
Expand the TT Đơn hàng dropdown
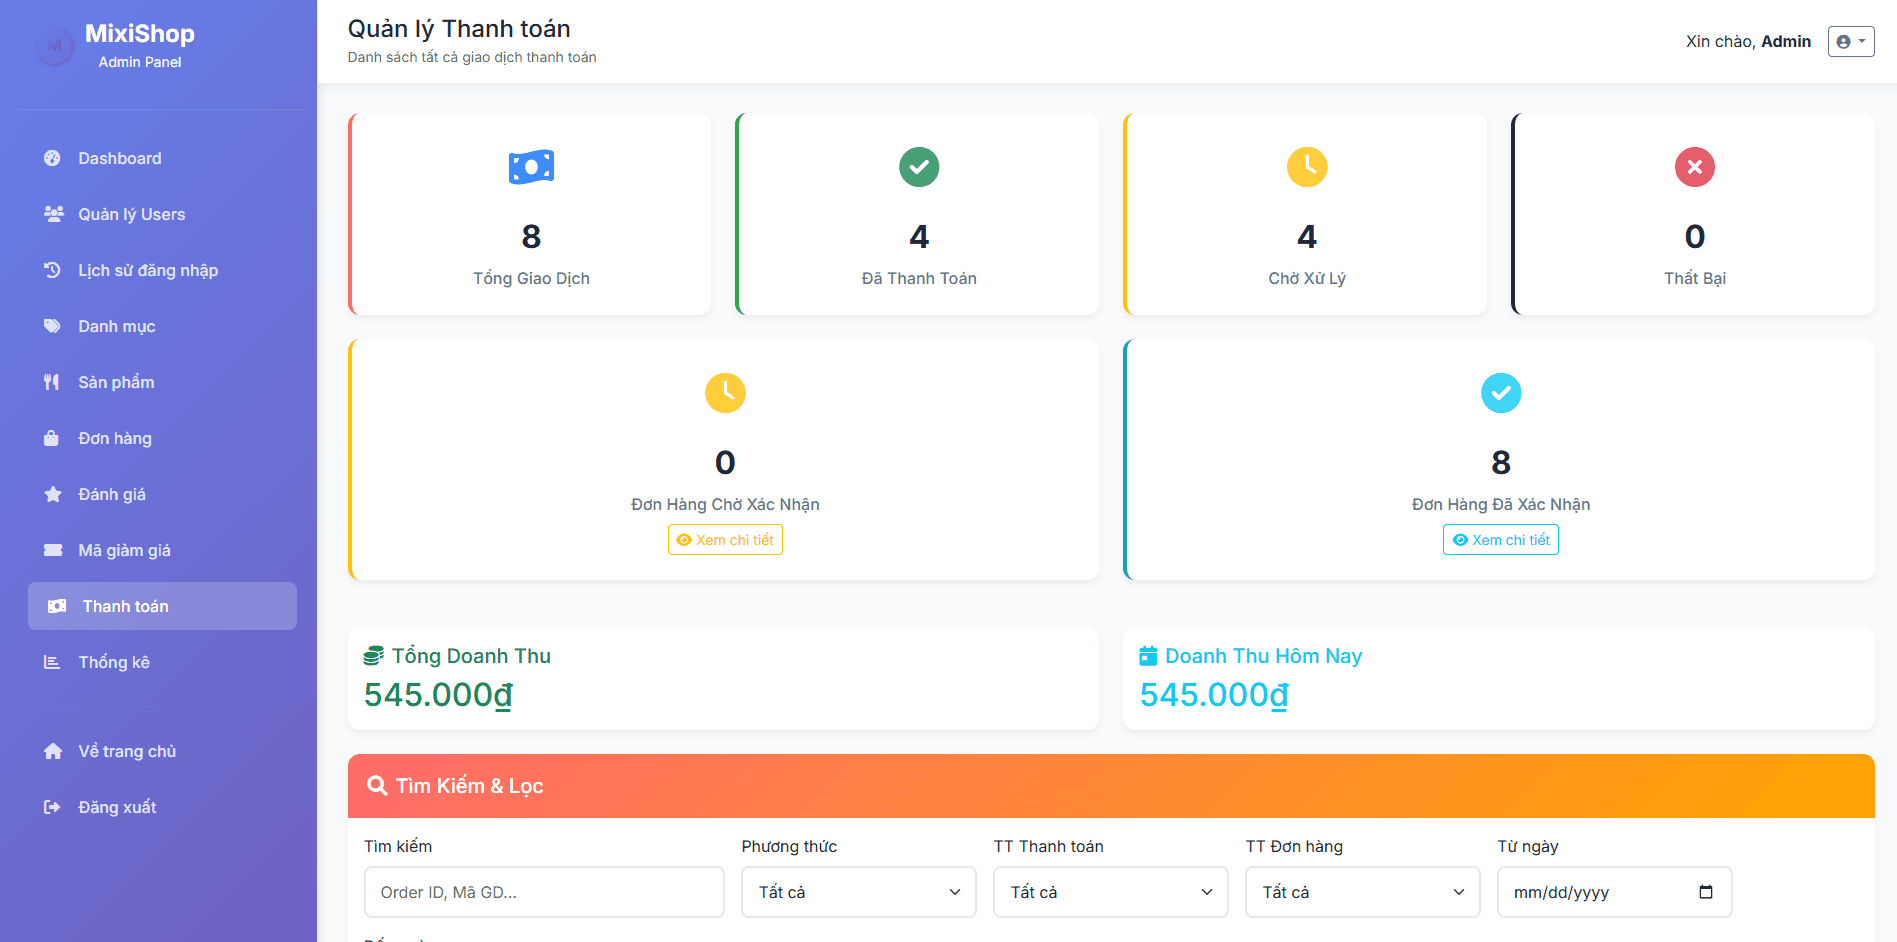click(1362, 892)
